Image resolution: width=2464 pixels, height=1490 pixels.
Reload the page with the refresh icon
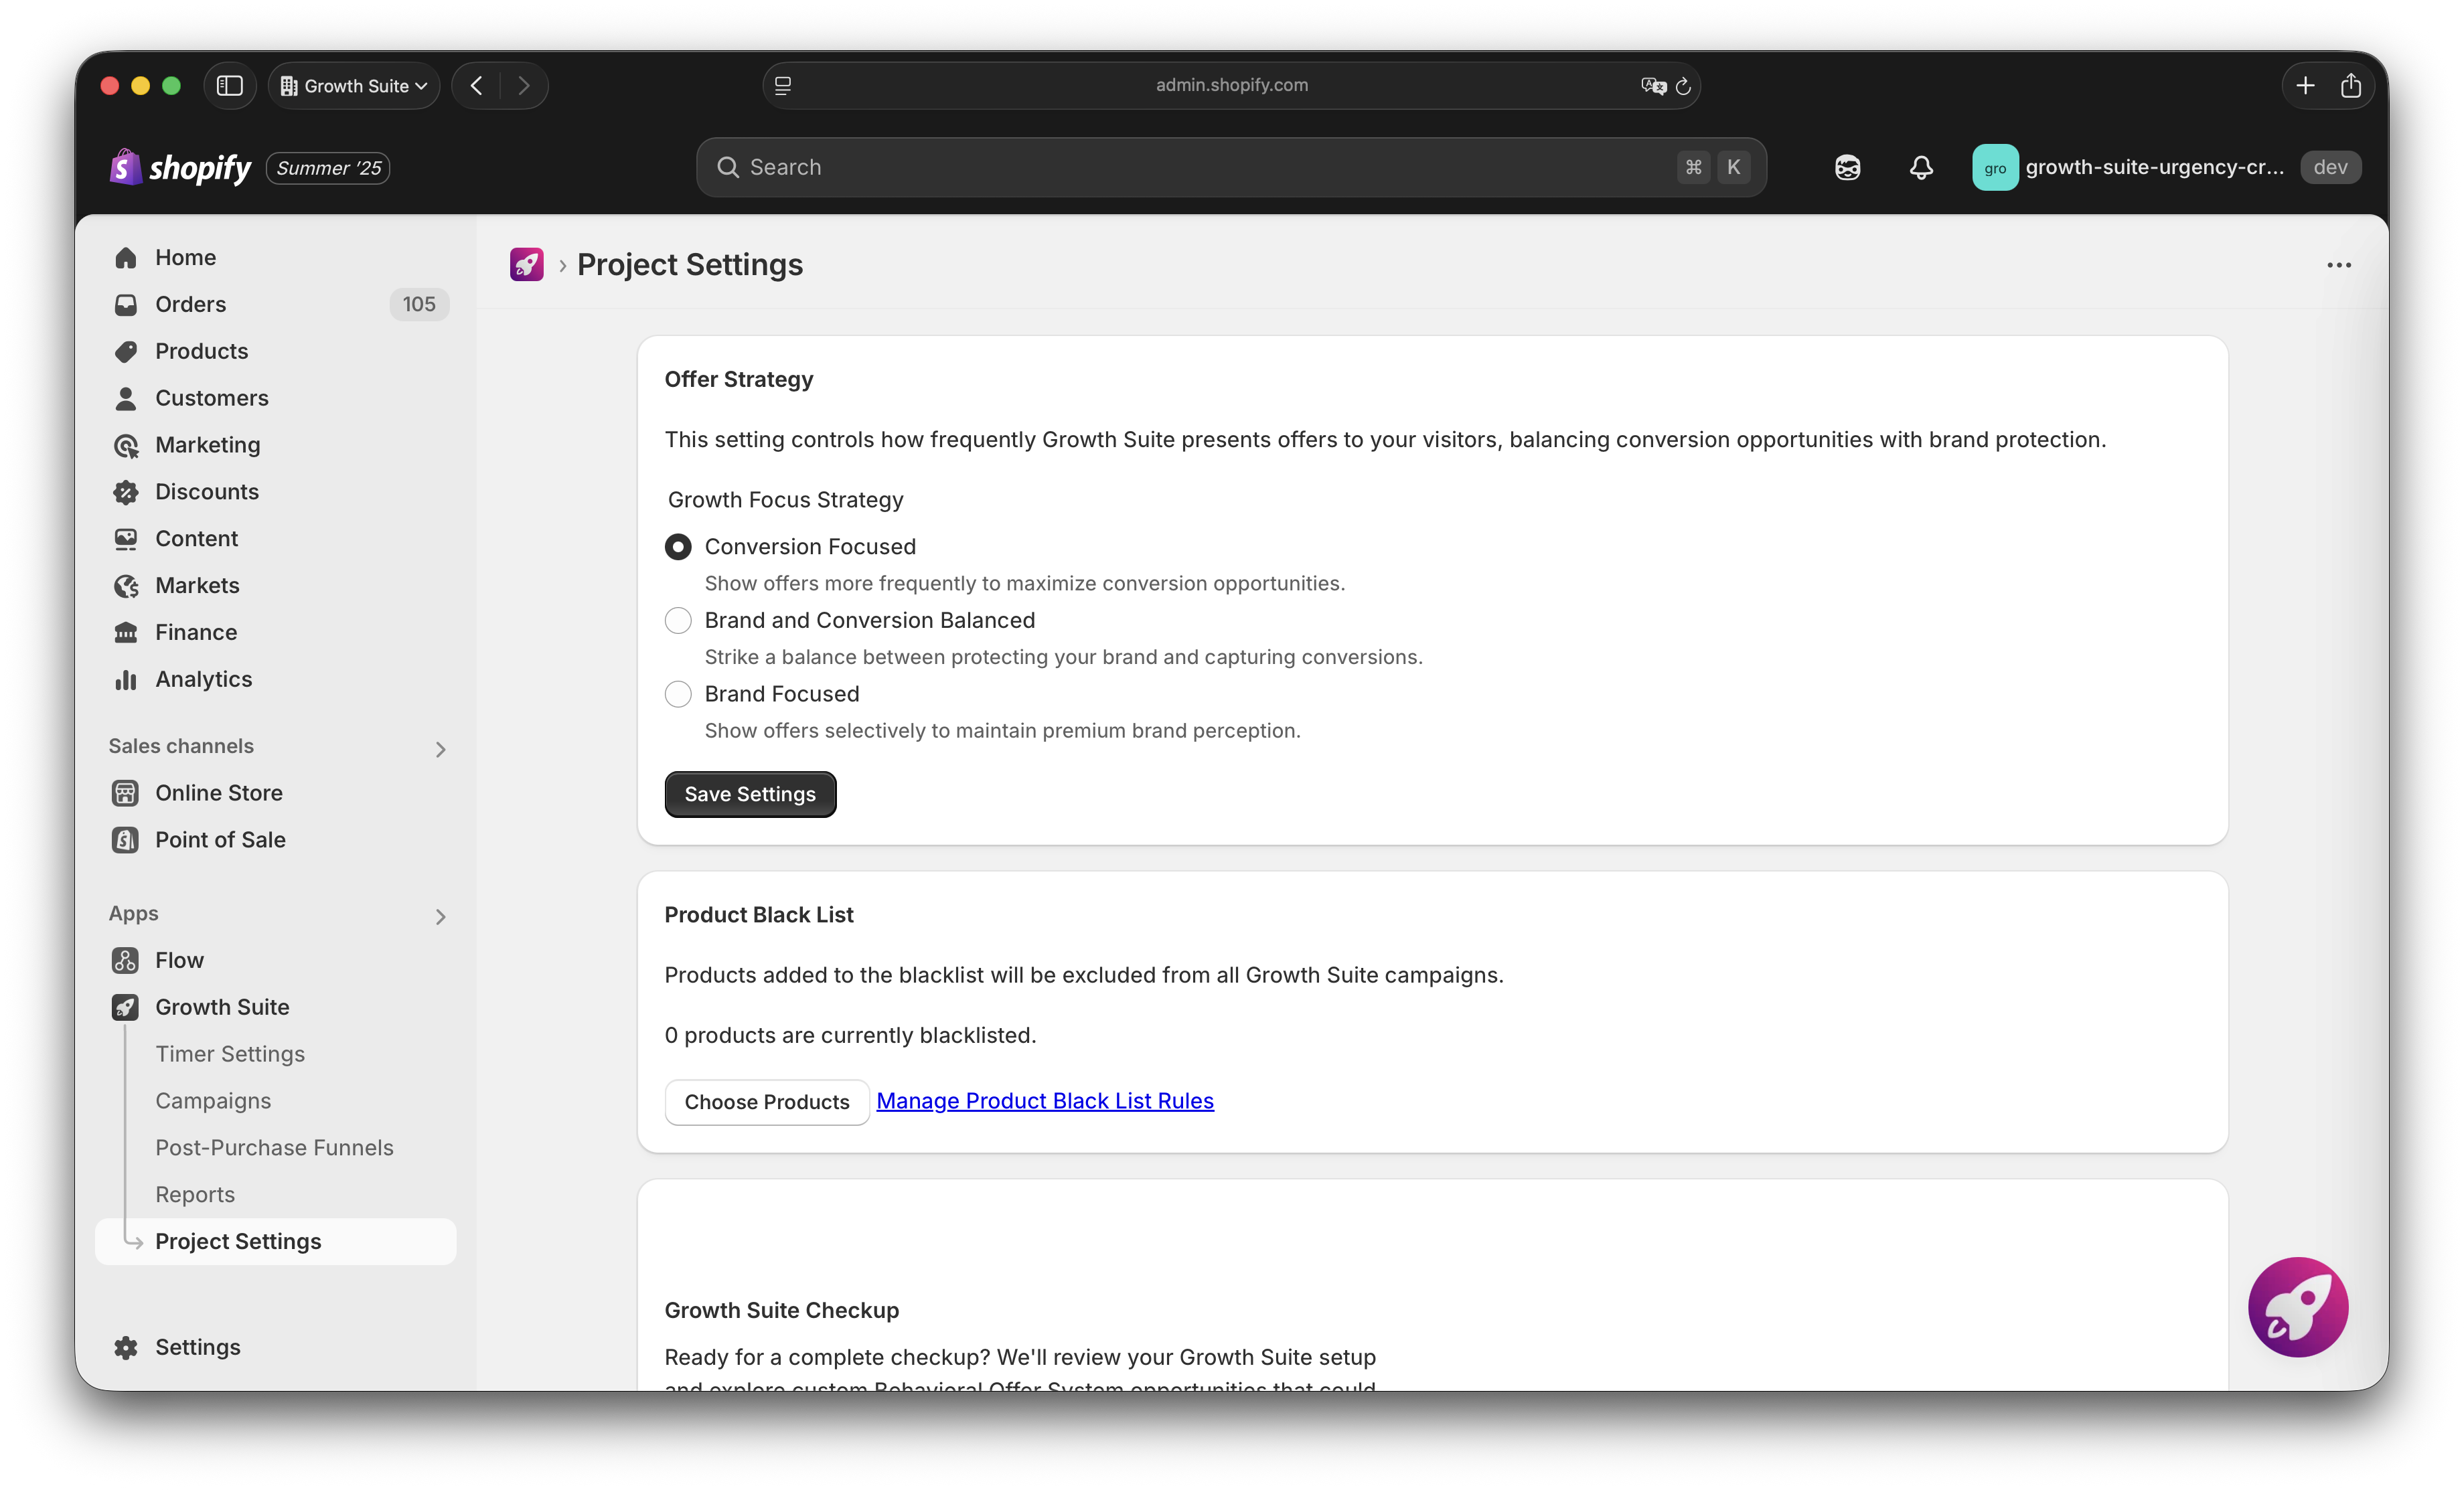point(1684,86)
